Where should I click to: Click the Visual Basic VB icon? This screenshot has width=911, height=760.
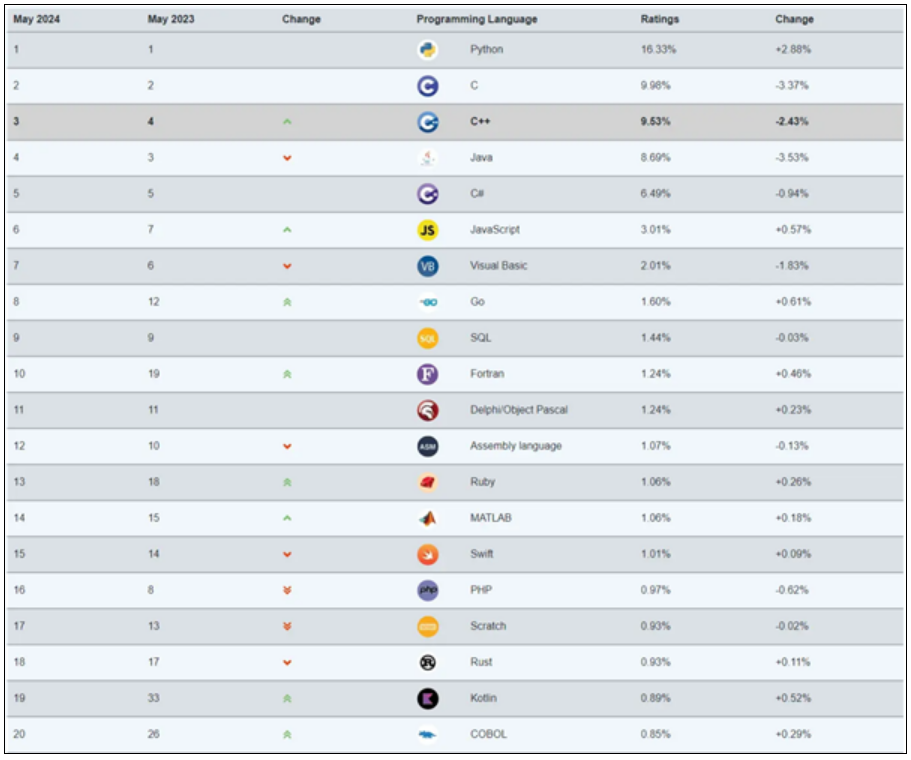coord(428,266)
